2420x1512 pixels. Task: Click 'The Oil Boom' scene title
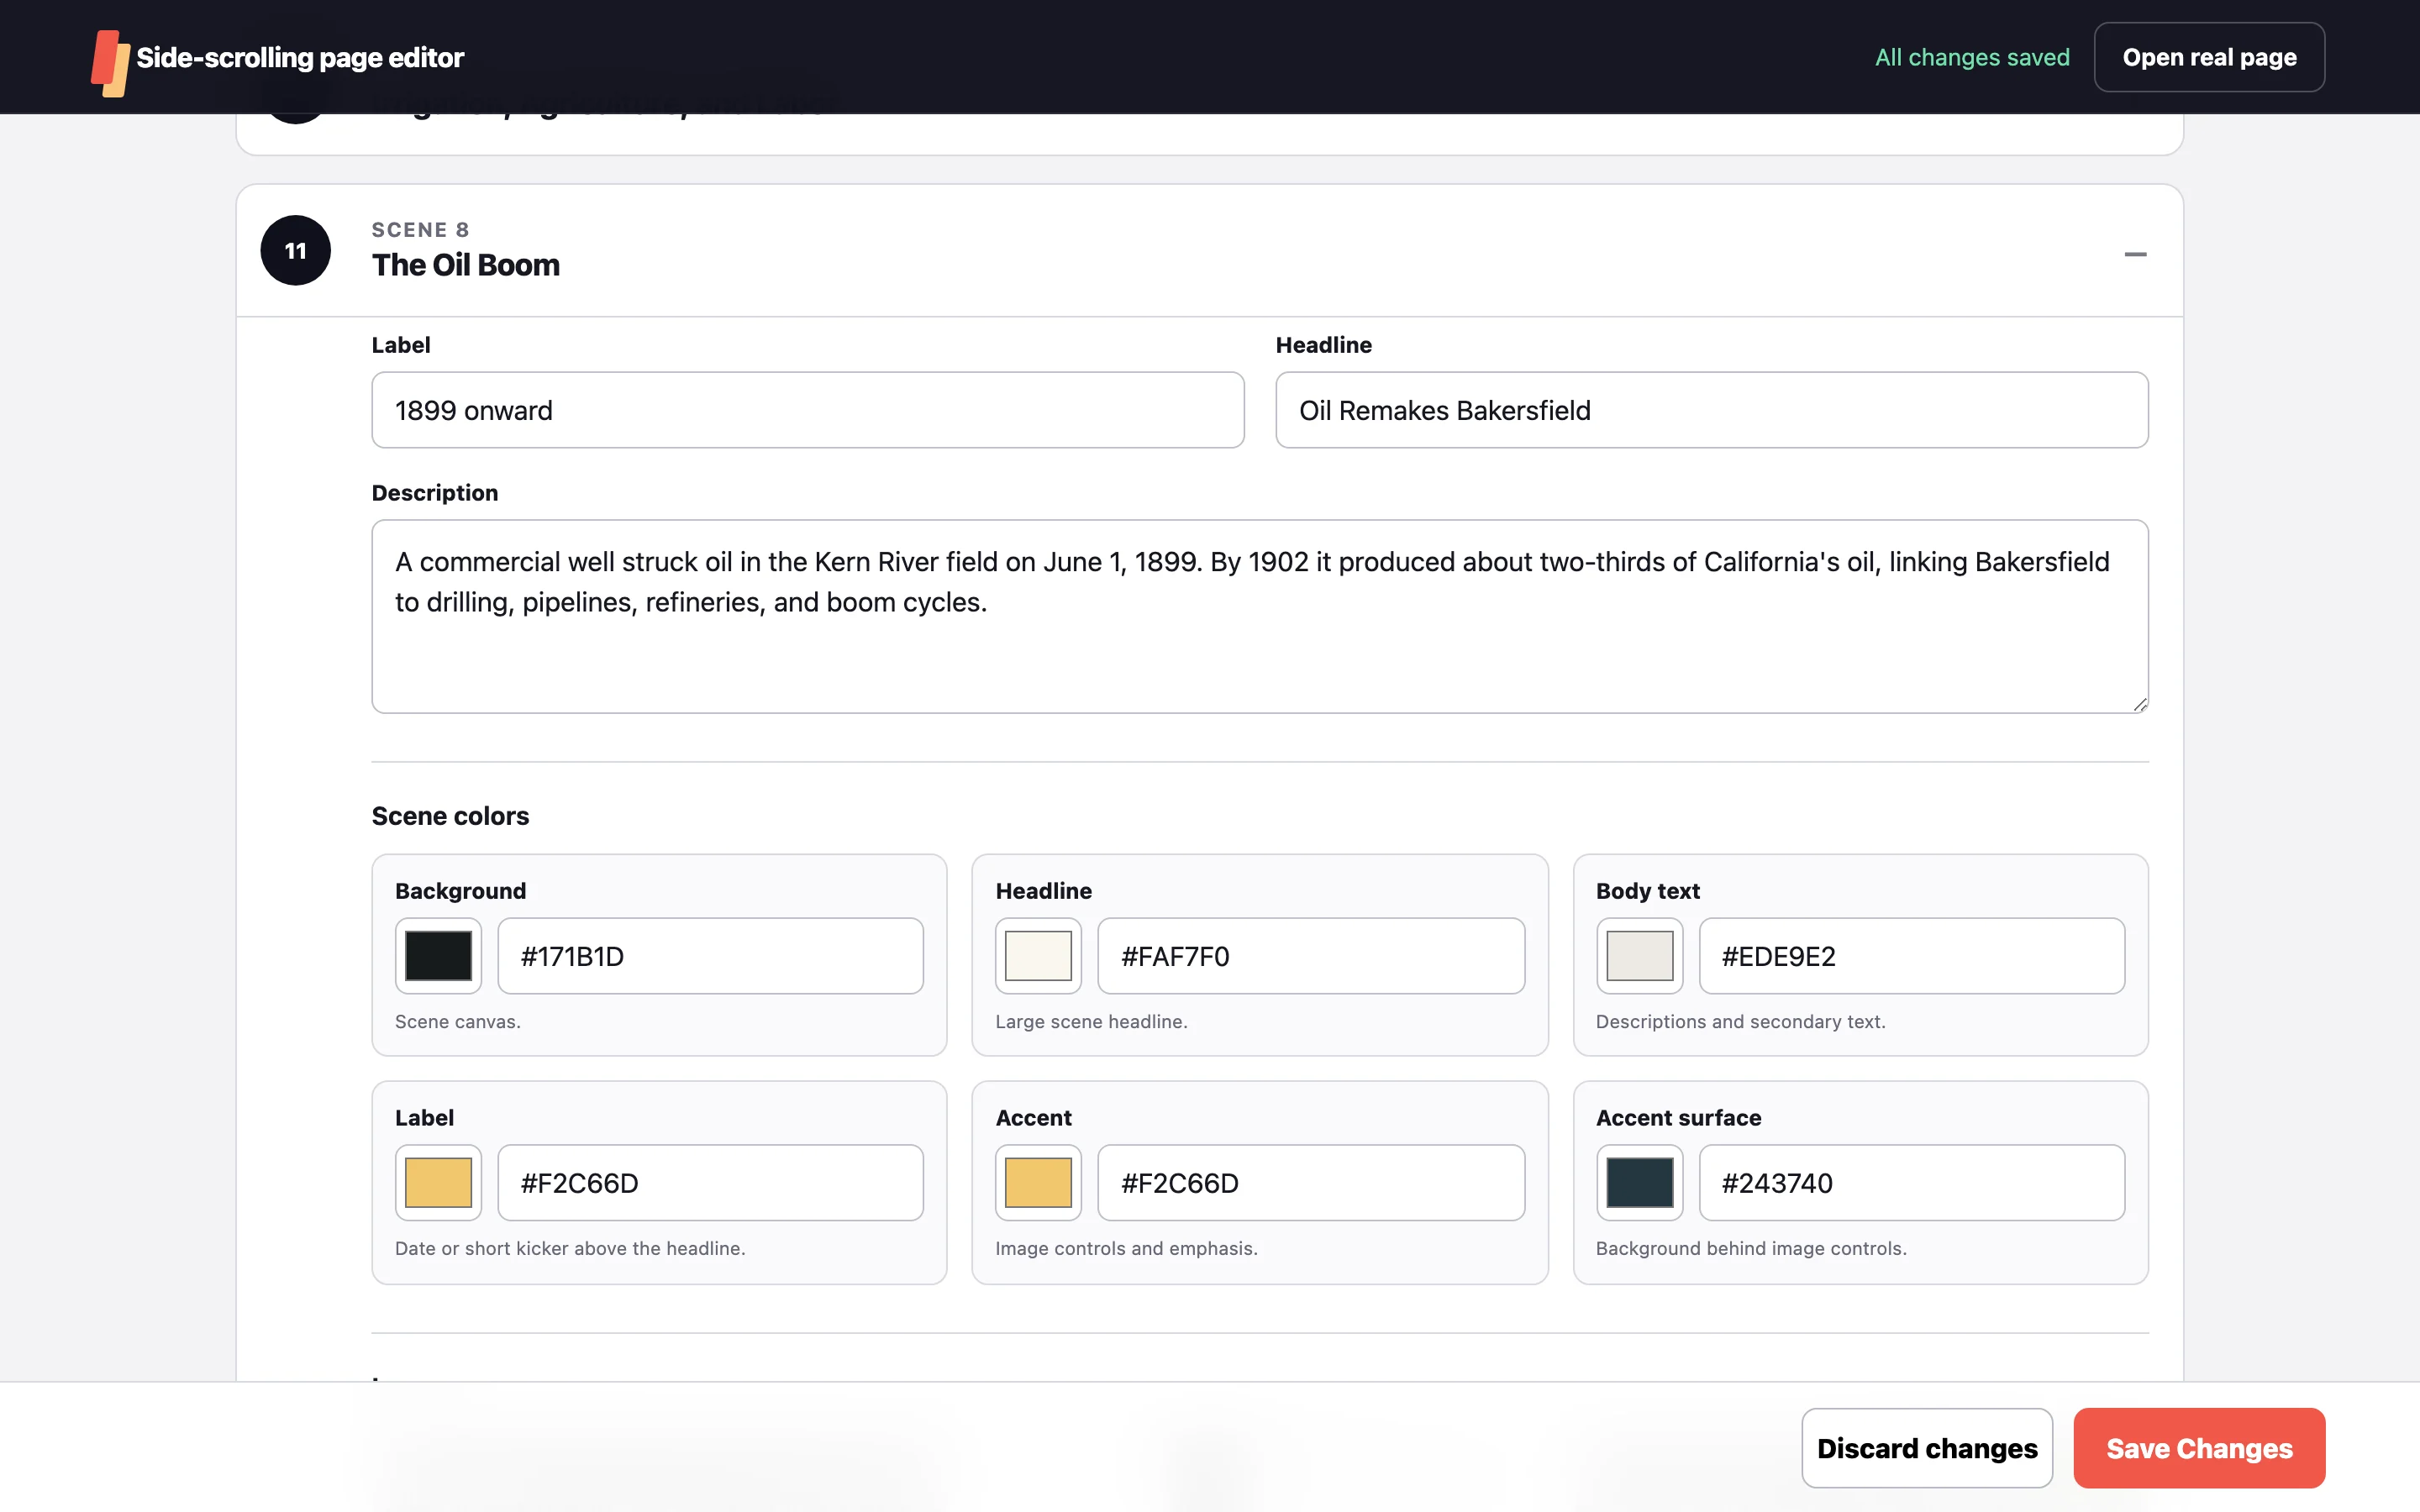pyautogui.click(x=466, y=265)
